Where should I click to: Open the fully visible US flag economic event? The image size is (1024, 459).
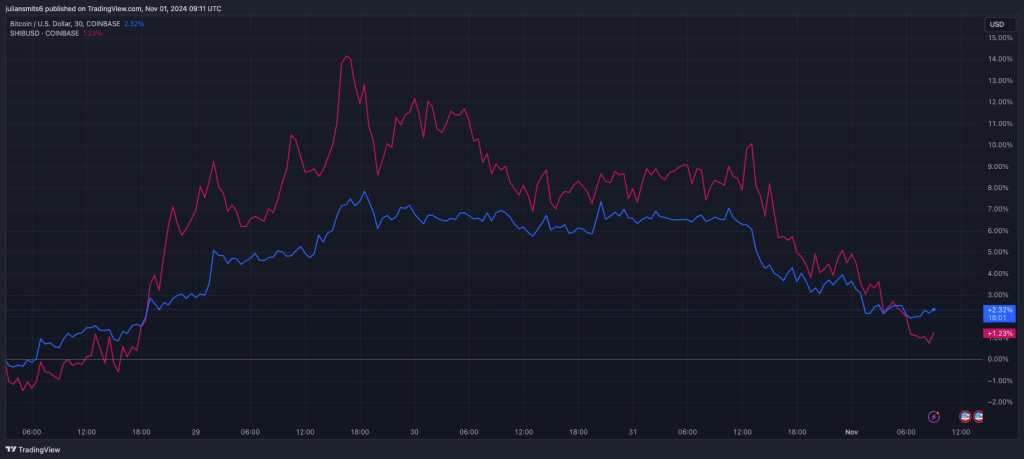pos(965,417)
